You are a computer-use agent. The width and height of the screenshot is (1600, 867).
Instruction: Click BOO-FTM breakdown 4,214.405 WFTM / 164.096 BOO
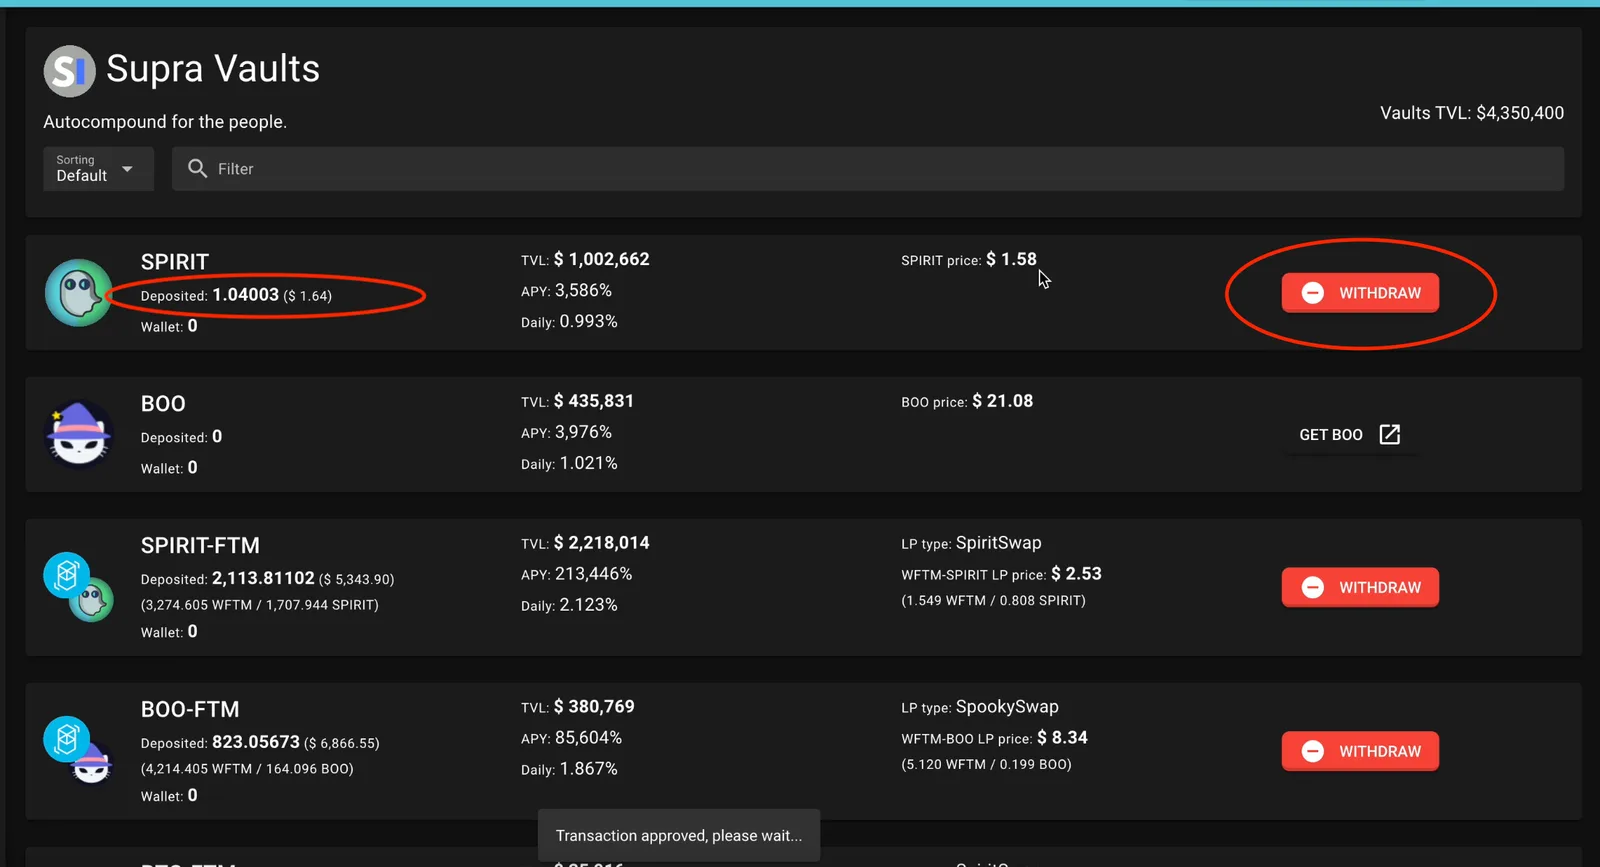pos(247,769)
